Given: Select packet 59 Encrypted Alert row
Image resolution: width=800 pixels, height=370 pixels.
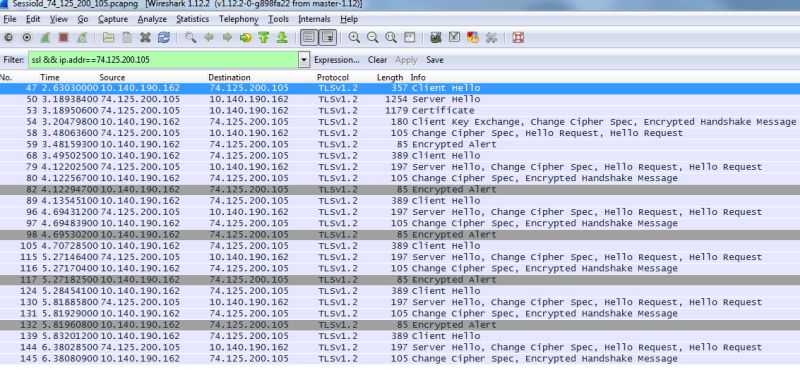Looking at the screenshot, I should tap(400, 144).
